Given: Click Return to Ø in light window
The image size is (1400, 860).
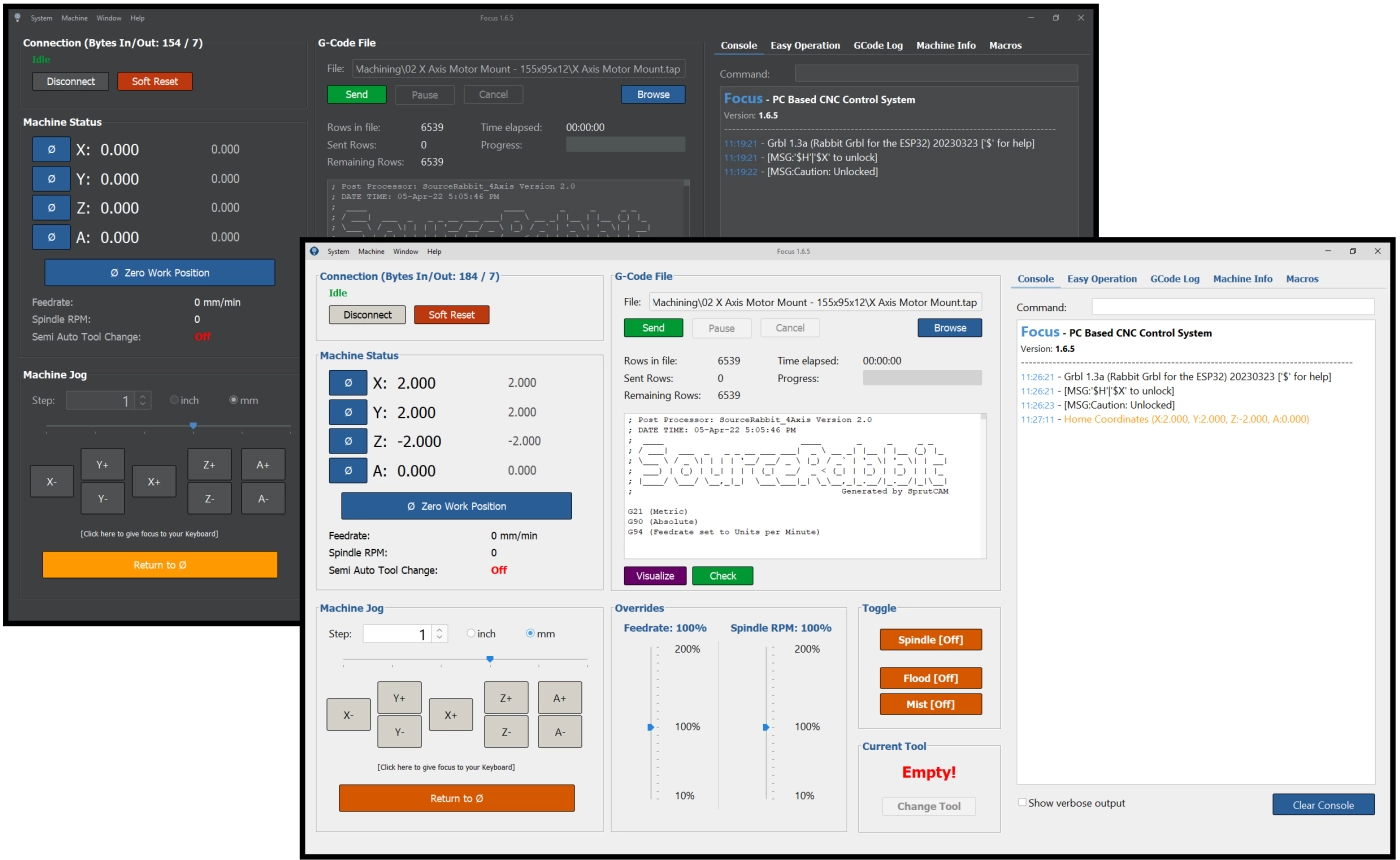Looking at the screenshot, I should point(457,798).
